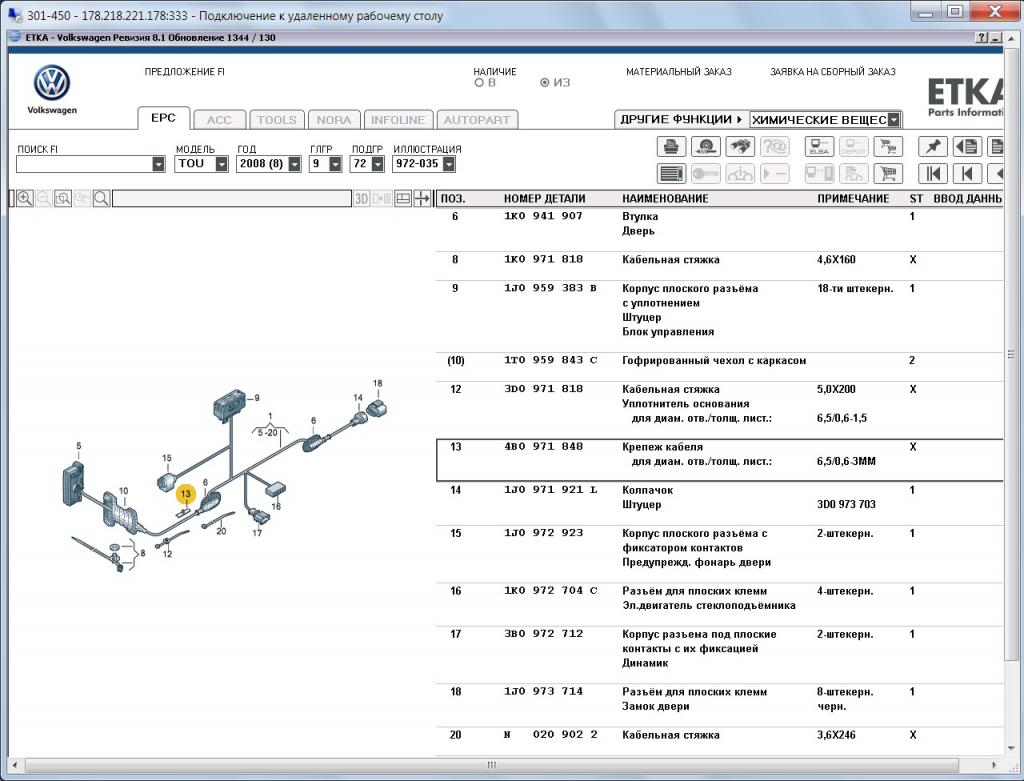This screenshot has width=1024, height=781.
Task: Switch to the INFOLINE tab
Action: 398,120
